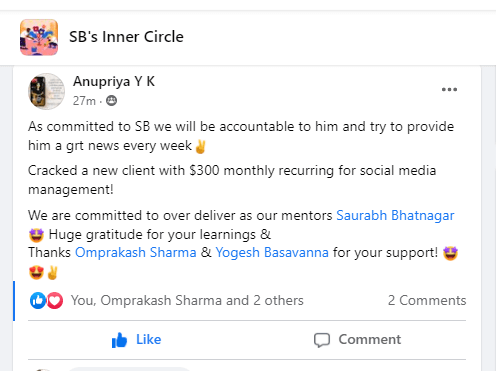Click the red heart reaction icon
Screen dimensions: 496x371
coord(55,301)
